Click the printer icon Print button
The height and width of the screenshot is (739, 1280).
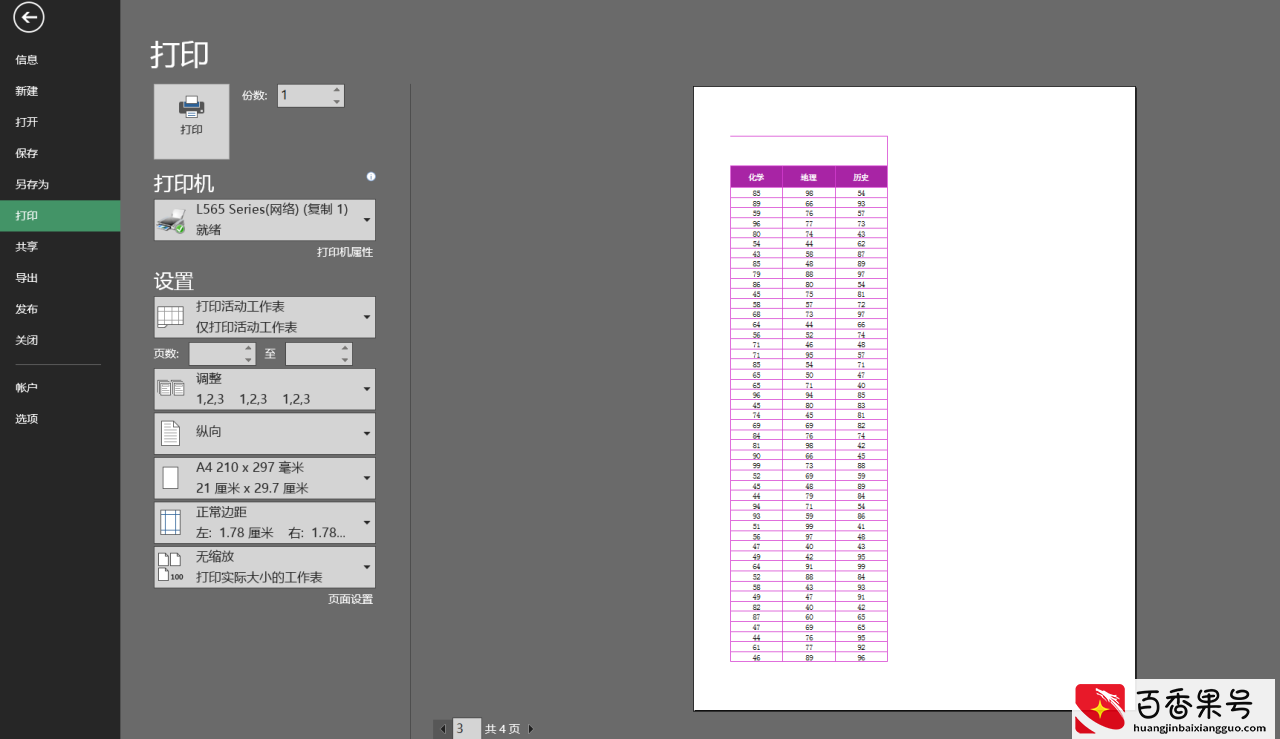191,121
